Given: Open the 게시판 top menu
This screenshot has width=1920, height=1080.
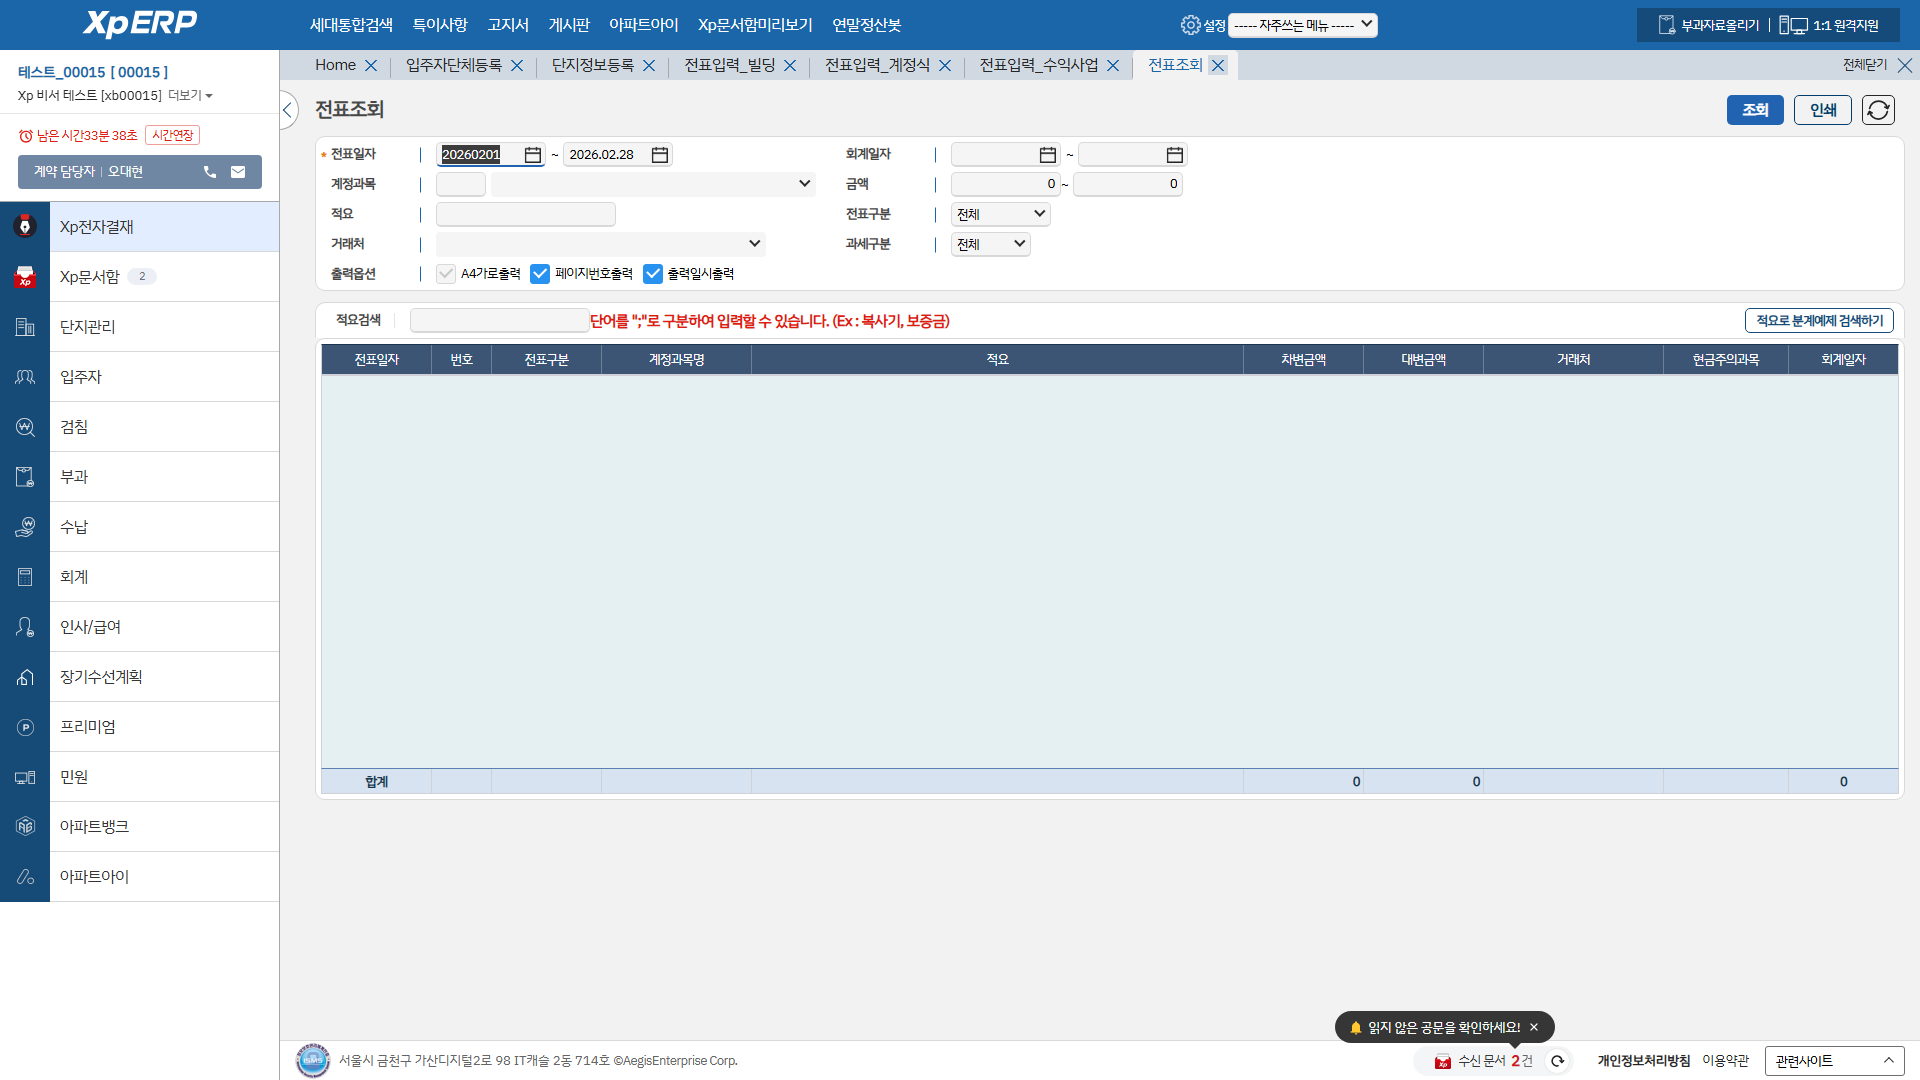Looking at the screenshot, I should [569, 25].
